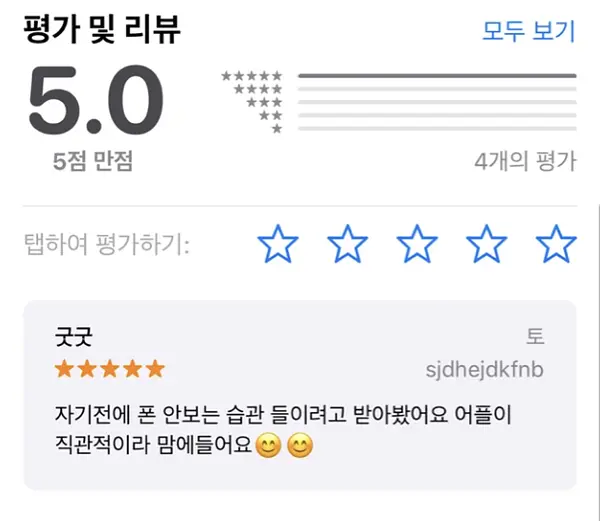
Task: Tap the fifth rating star
Action: (x=556, y=244)
